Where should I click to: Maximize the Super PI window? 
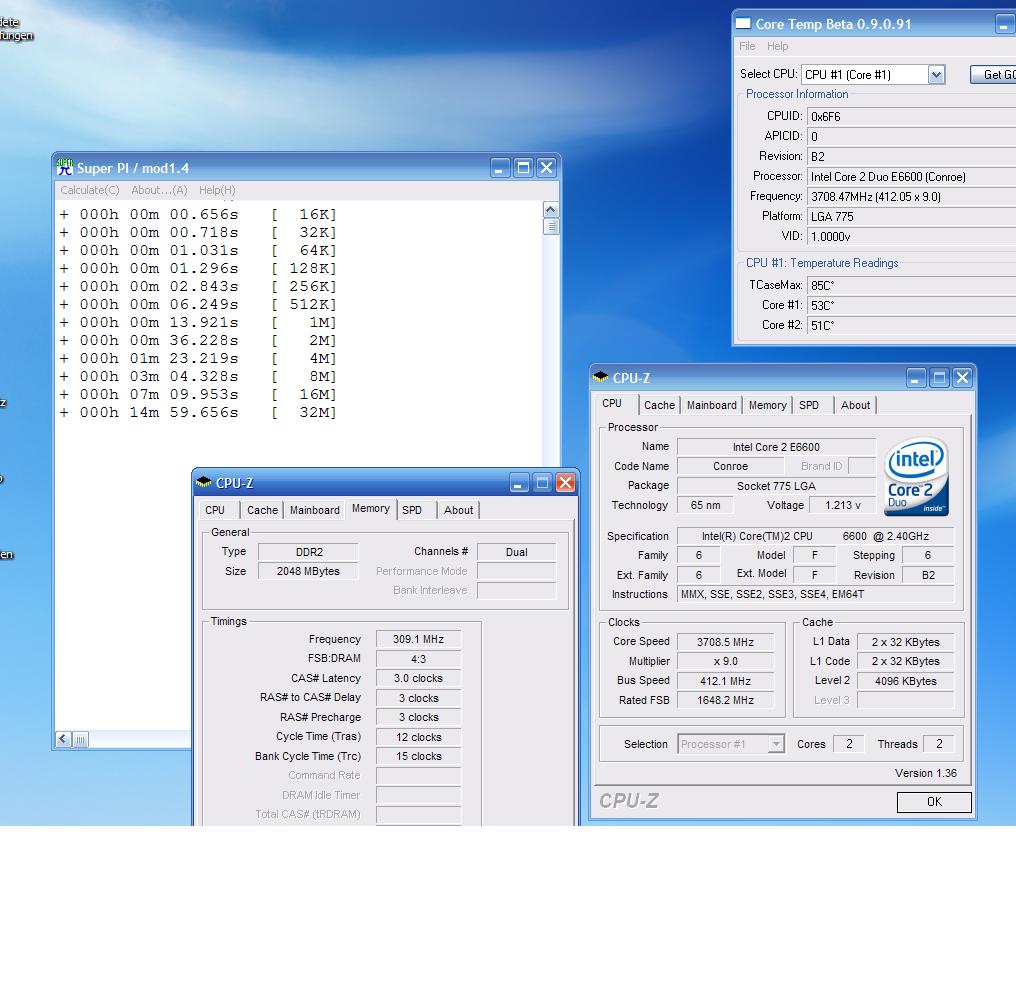523,168
